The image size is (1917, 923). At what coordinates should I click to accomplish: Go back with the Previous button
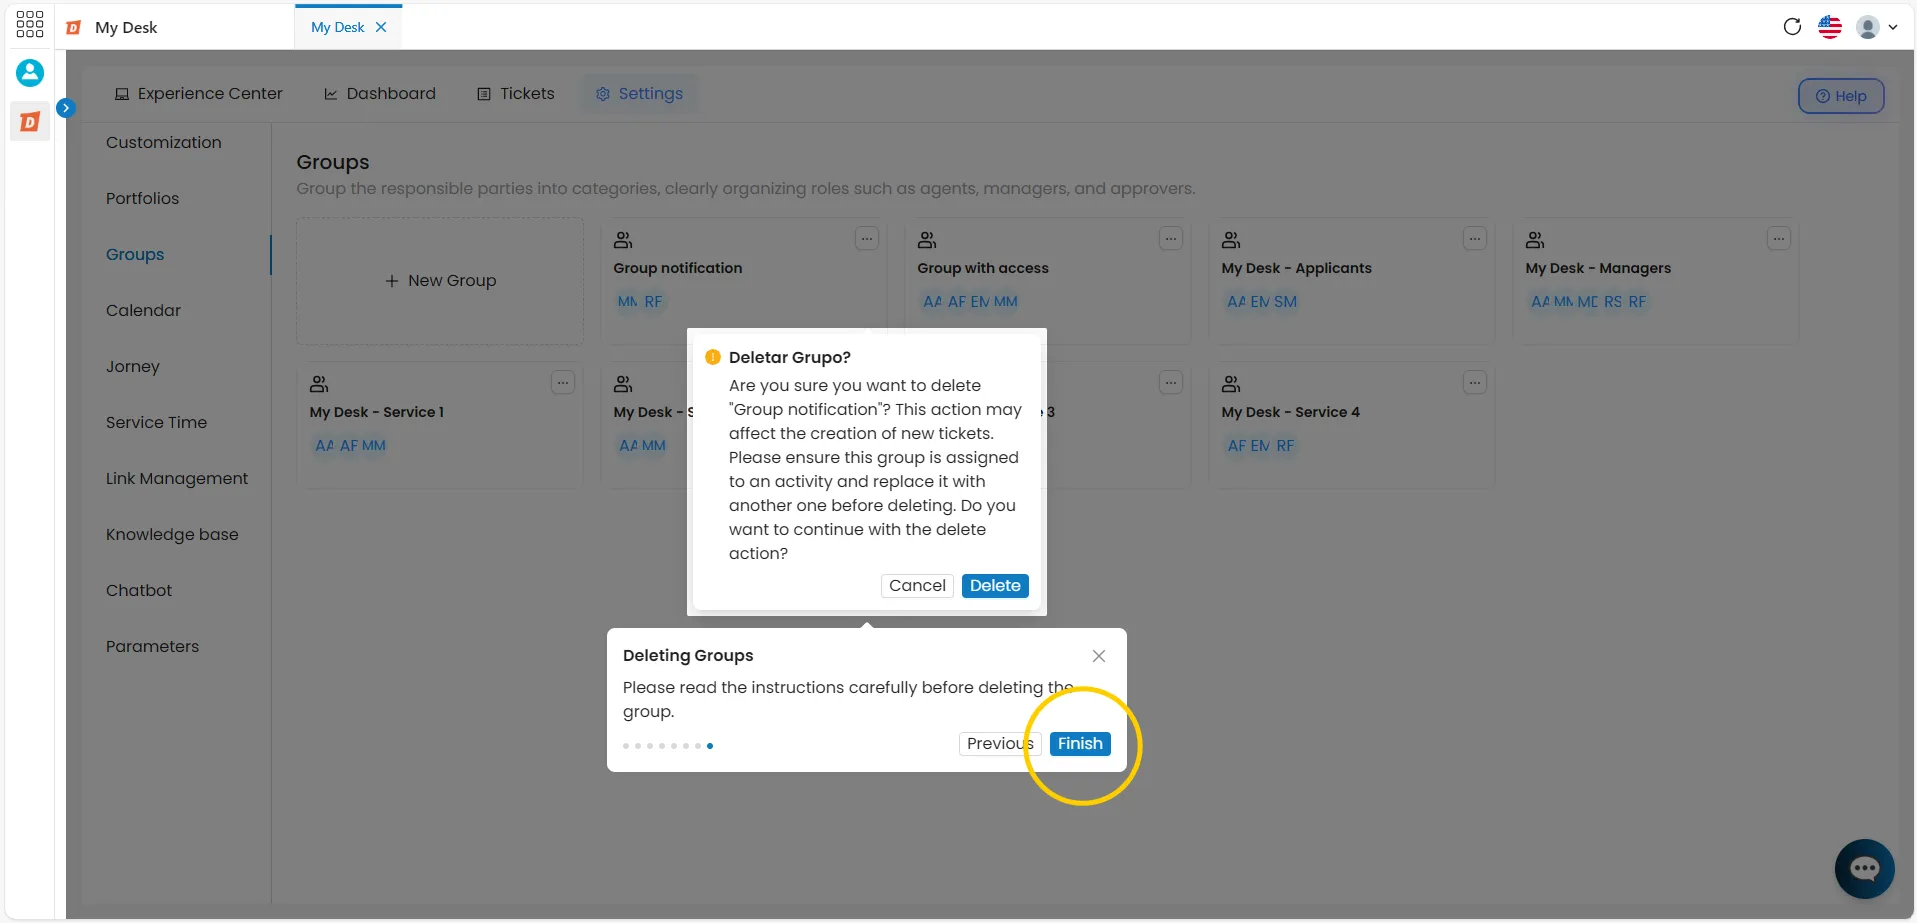pos(1000,744)
